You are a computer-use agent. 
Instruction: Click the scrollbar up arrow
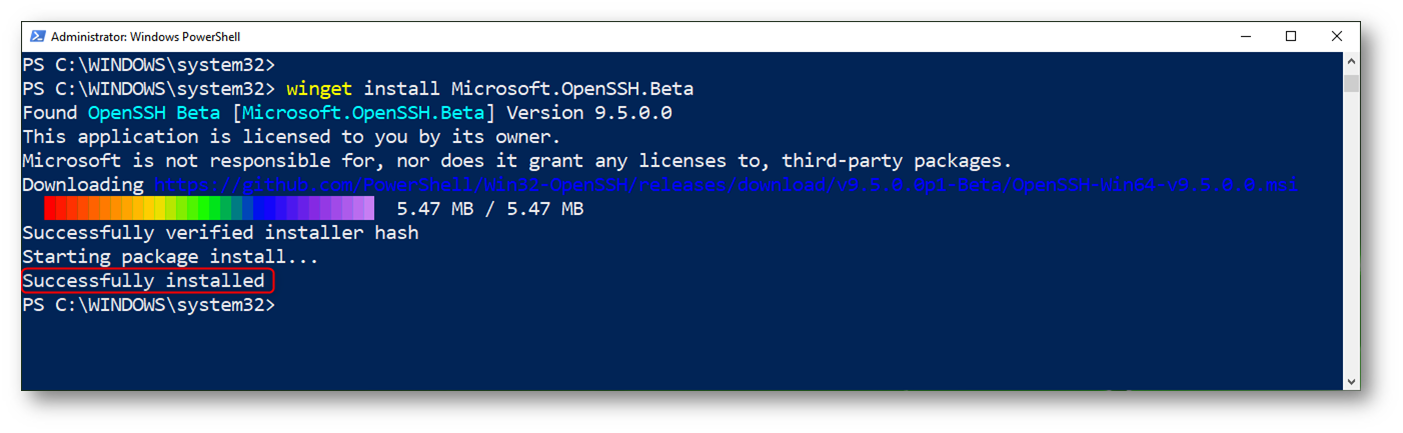(1352, 61)
